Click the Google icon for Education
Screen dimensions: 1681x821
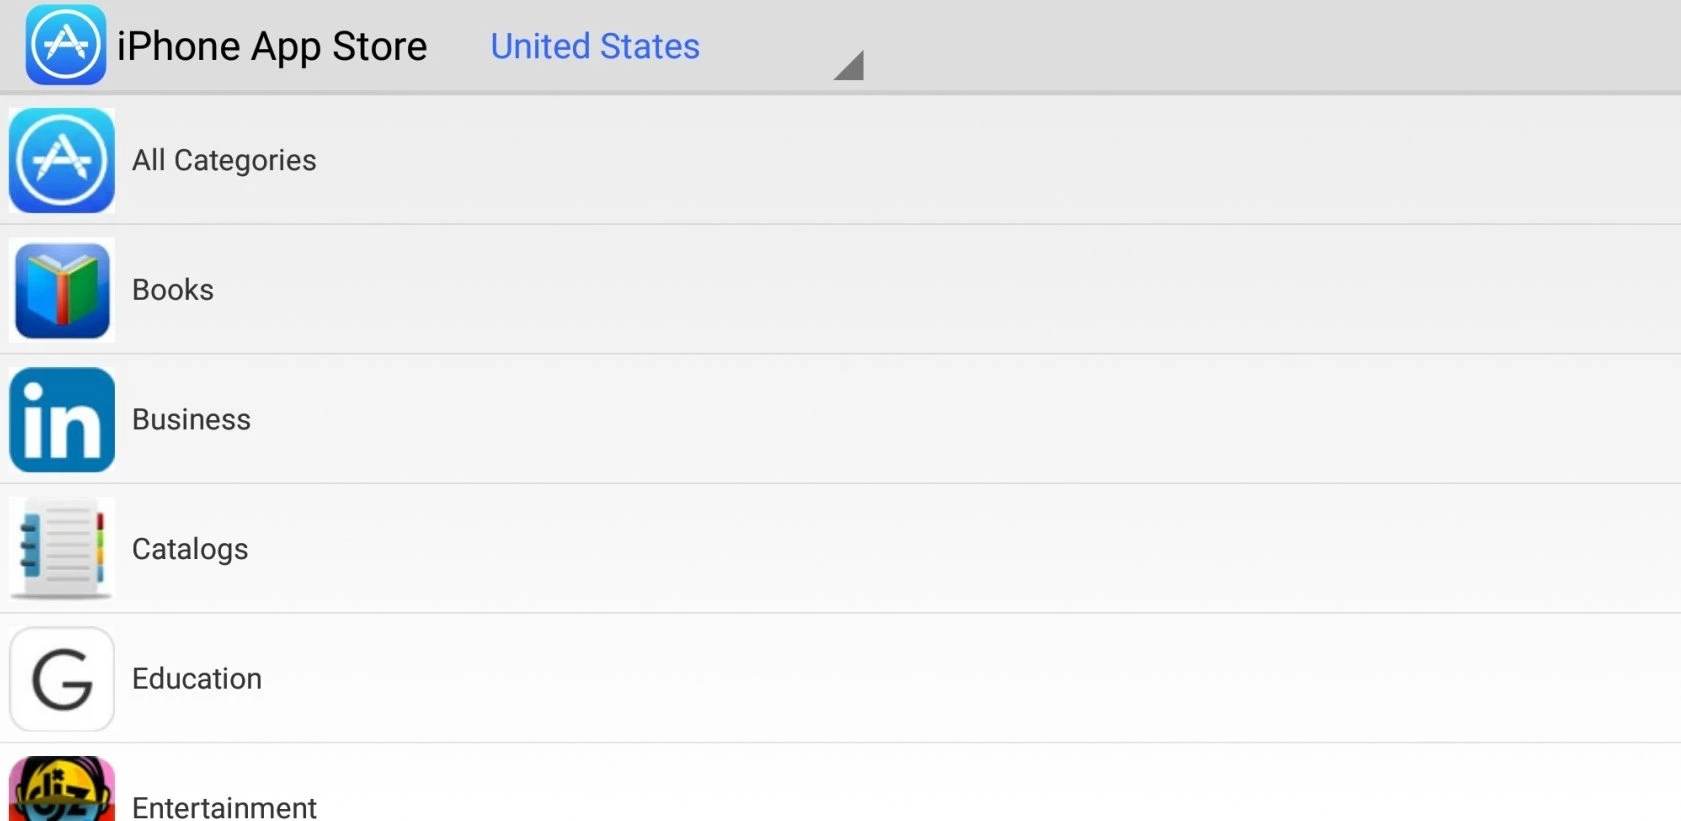tap(62, 679)
